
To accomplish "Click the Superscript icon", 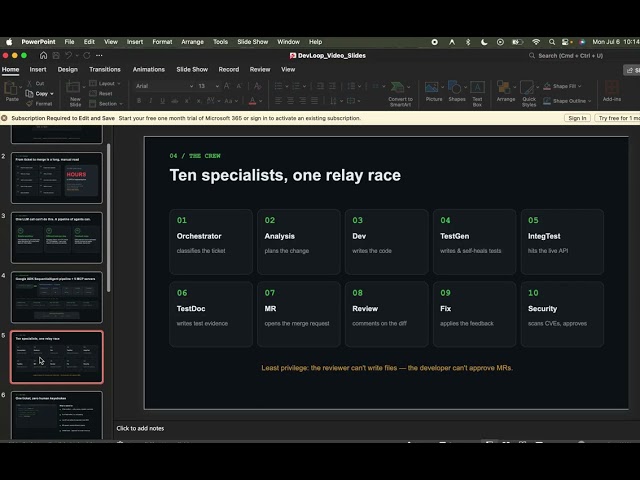I will pyautogui.click(x=187, y=101).
